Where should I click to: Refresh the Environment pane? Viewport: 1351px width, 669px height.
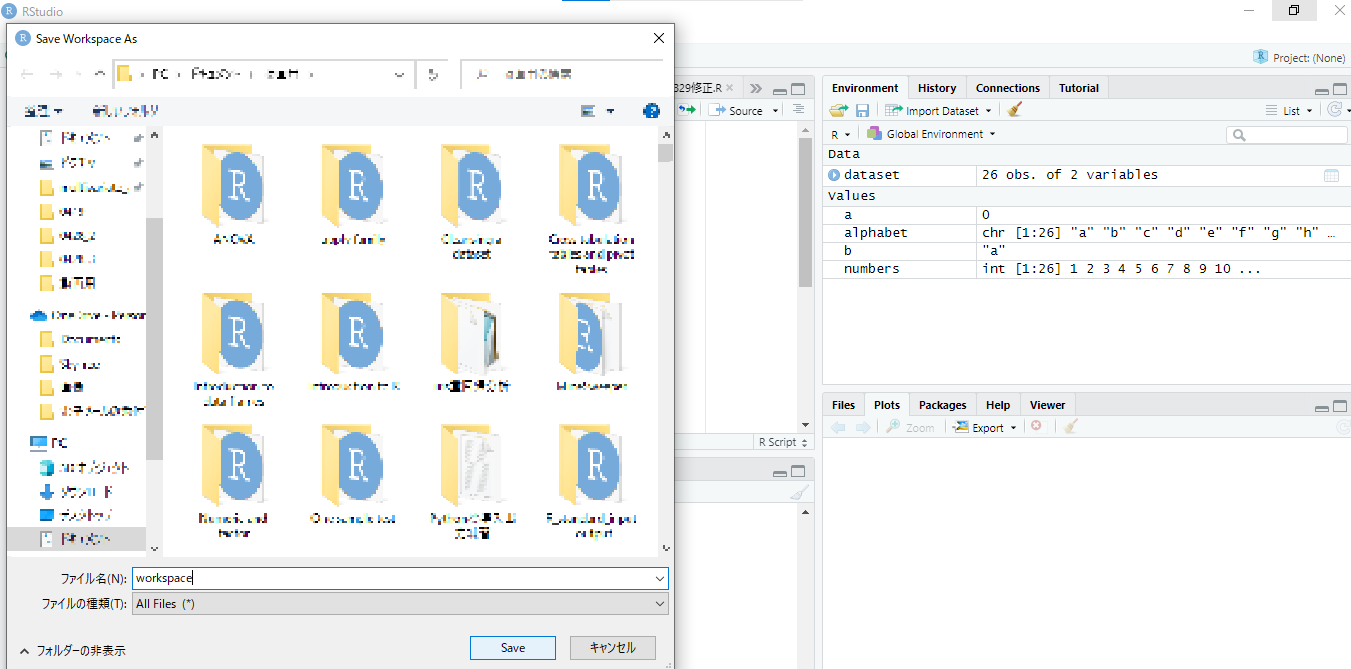coord(1334,110)
